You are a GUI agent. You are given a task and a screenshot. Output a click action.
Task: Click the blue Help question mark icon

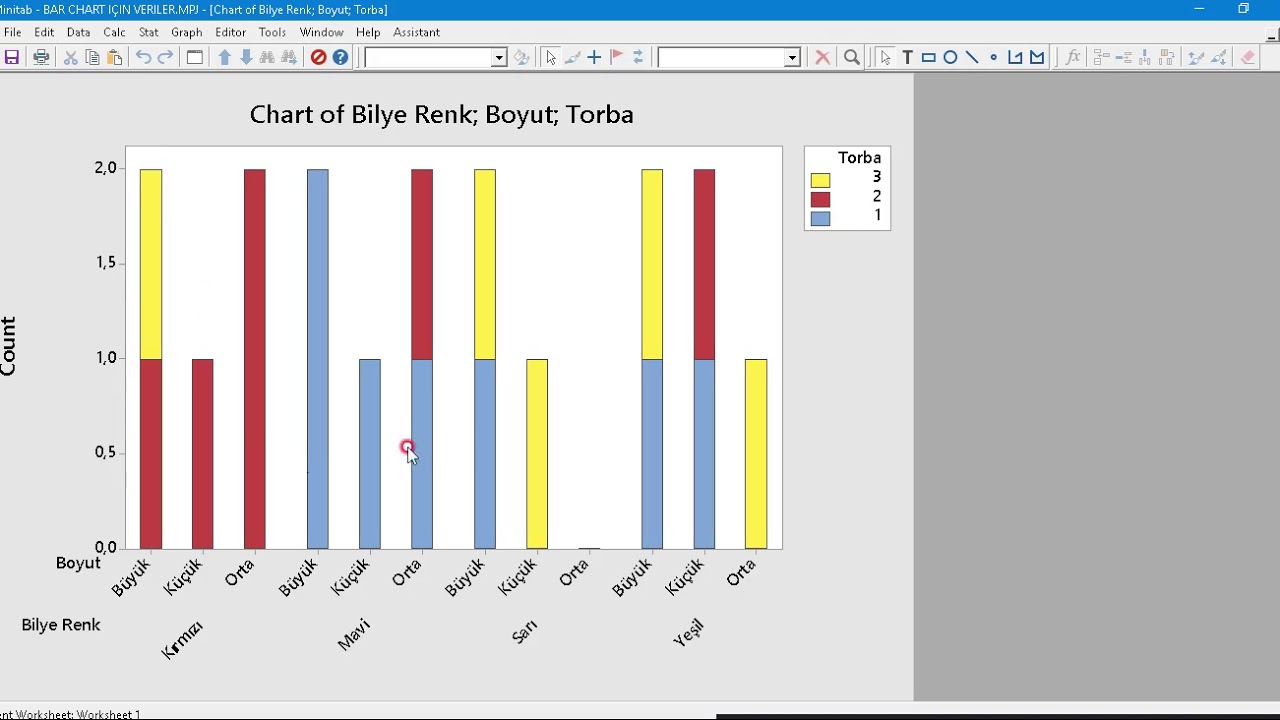tap(340, 57)
